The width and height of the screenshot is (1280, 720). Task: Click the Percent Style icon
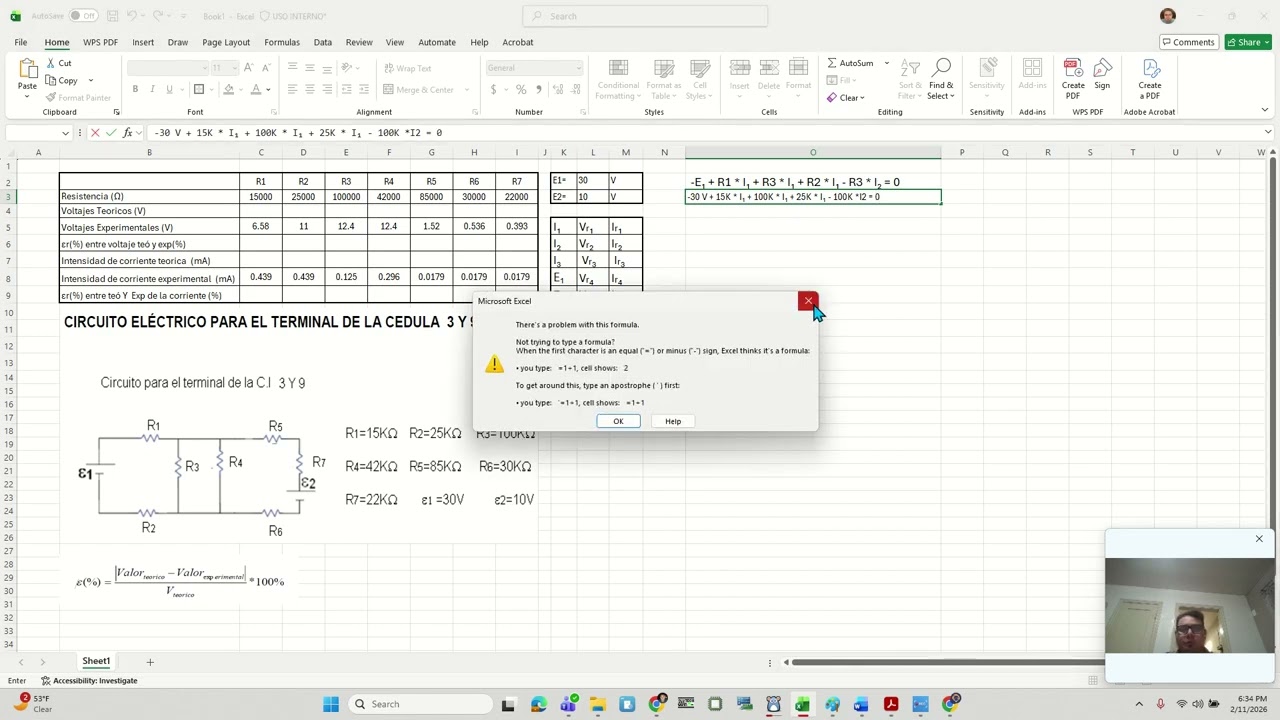click(x=521, y=89)
